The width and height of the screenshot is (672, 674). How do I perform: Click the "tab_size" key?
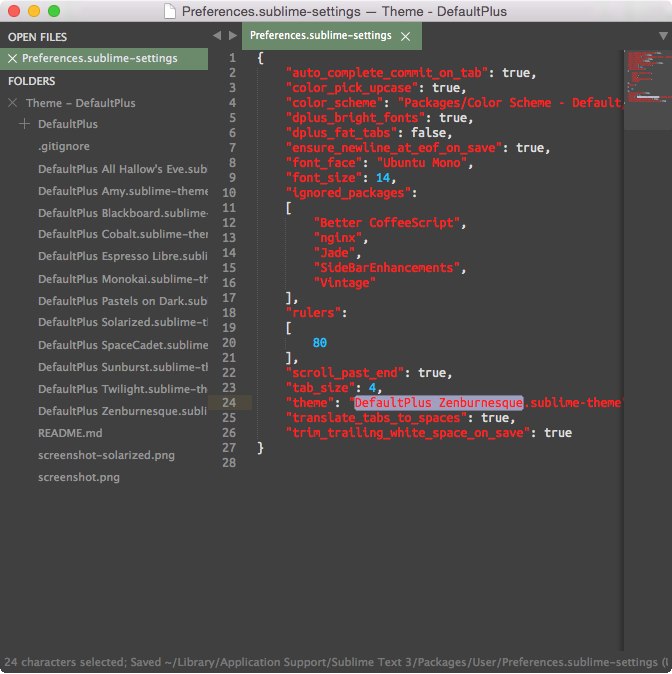point(320,388)
